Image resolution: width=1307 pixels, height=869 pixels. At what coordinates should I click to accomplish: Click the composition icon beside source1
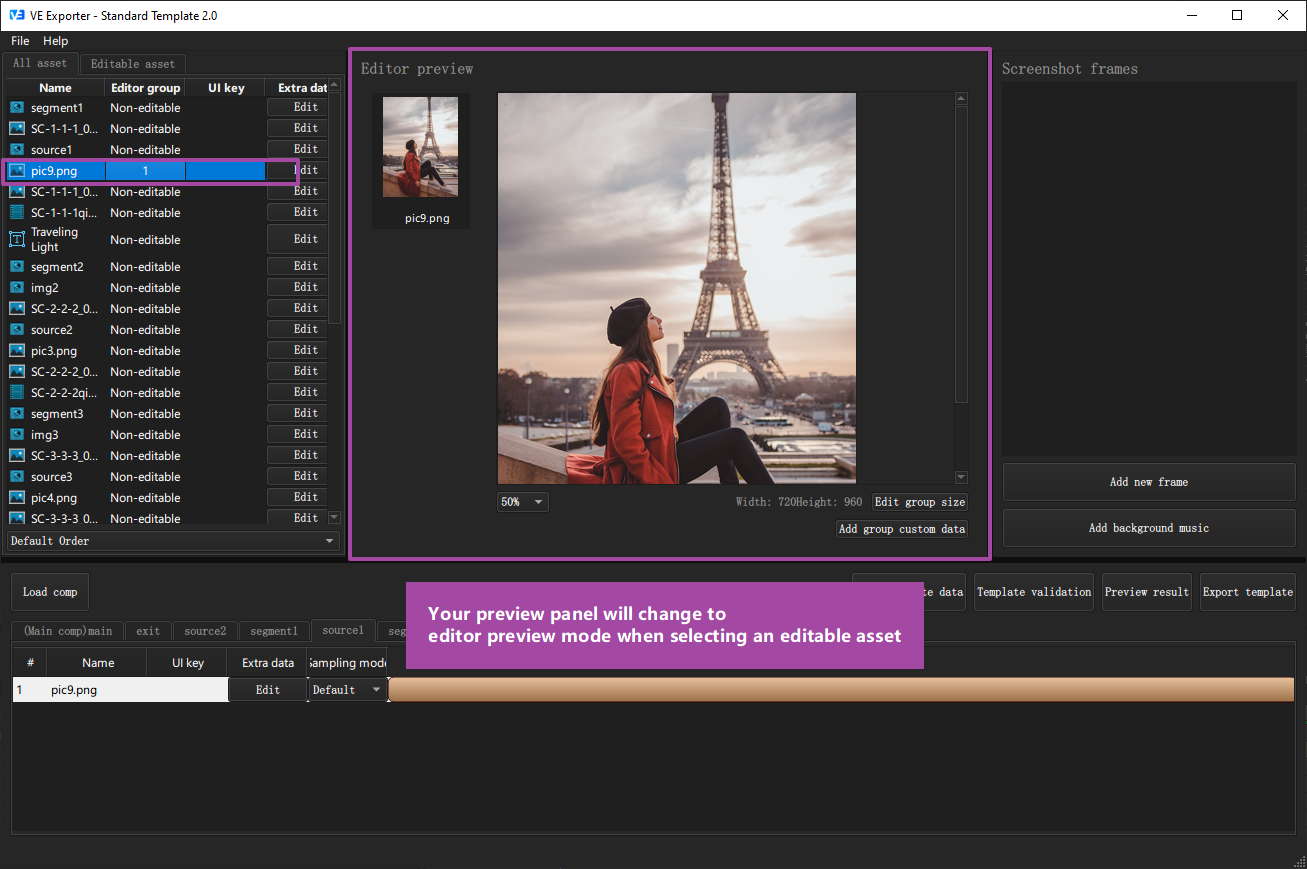[x=17, y=149]
